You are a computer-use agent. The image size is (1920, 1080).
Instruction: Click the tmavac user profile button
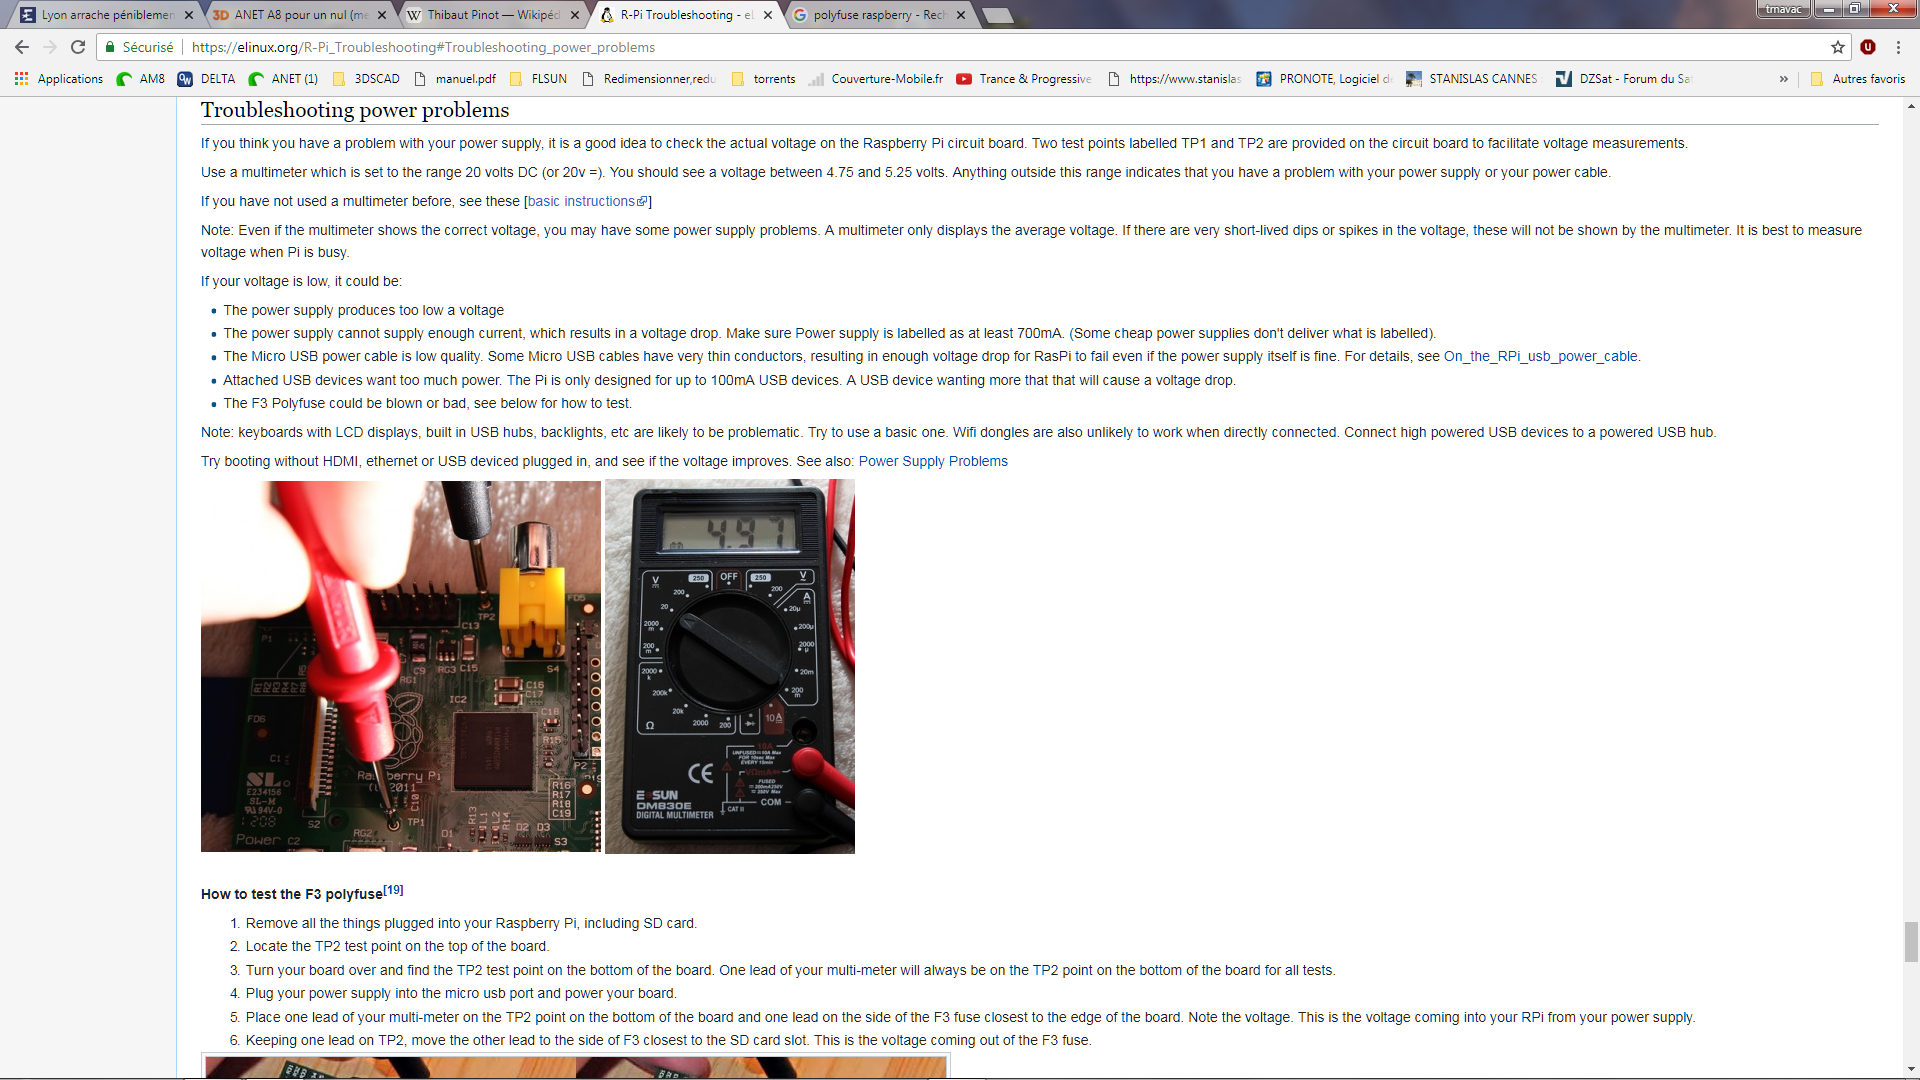click(x=1783, y=9)
